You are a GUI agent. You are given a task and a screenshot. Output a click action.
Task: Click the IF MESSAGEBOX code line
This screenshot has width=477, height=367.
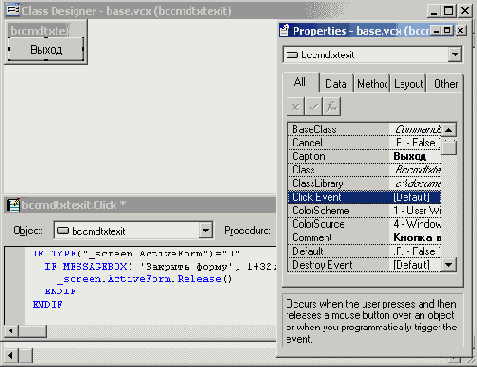160,266
